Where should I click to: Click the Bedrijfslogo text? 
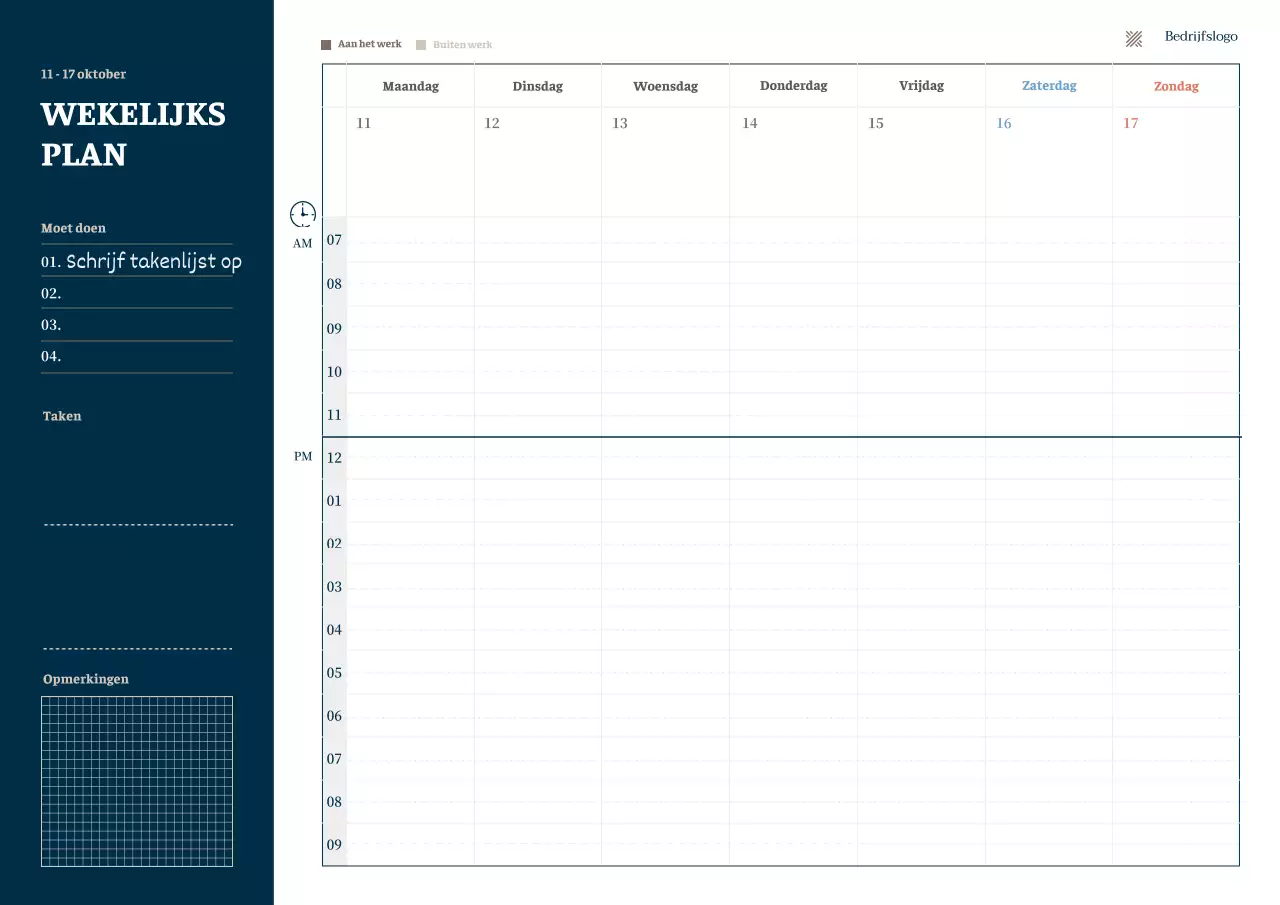(x=1201, y=37)
